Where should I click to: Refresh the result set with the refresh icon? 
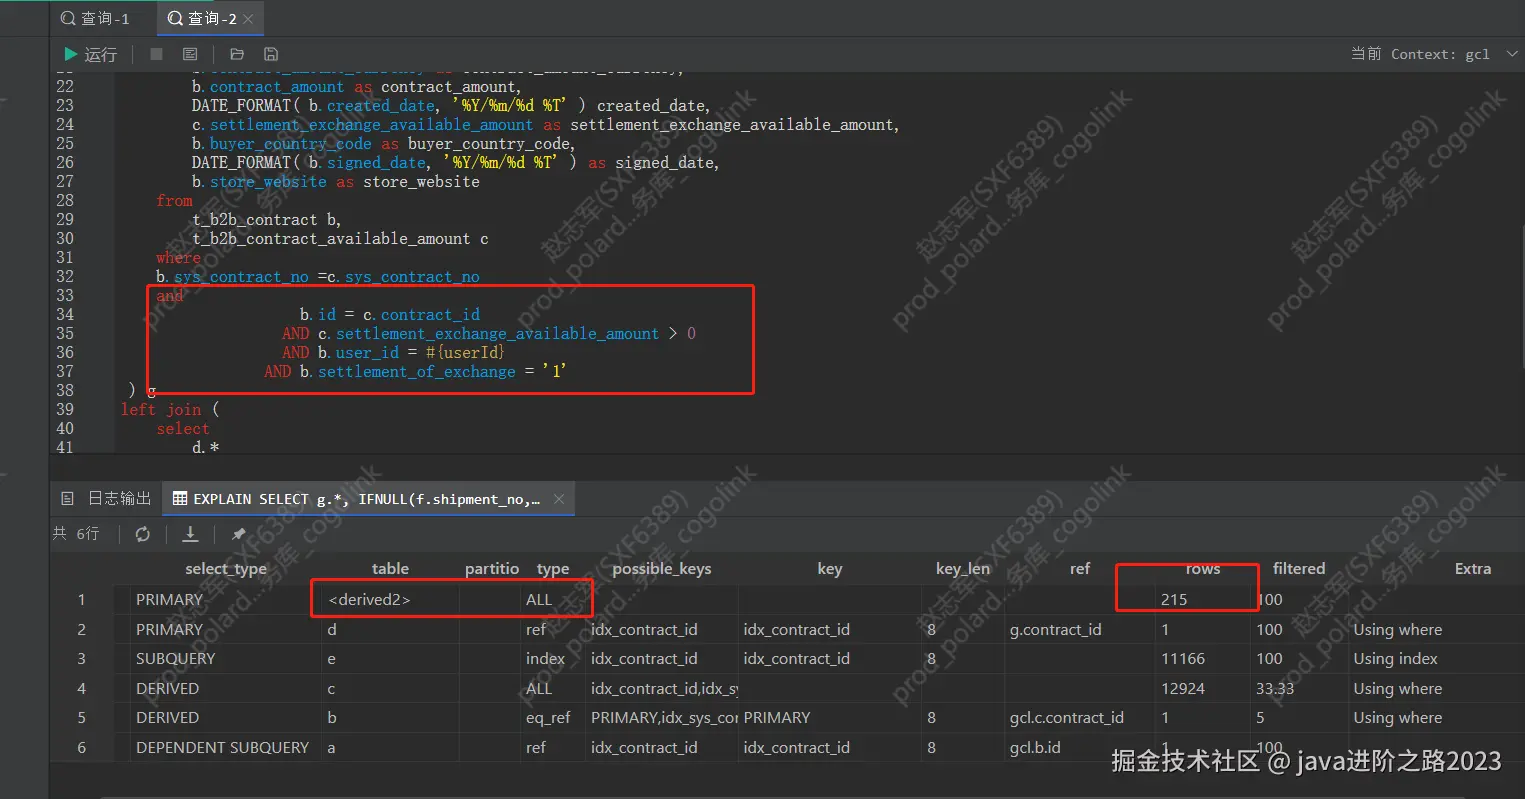(x=143, y=534)
